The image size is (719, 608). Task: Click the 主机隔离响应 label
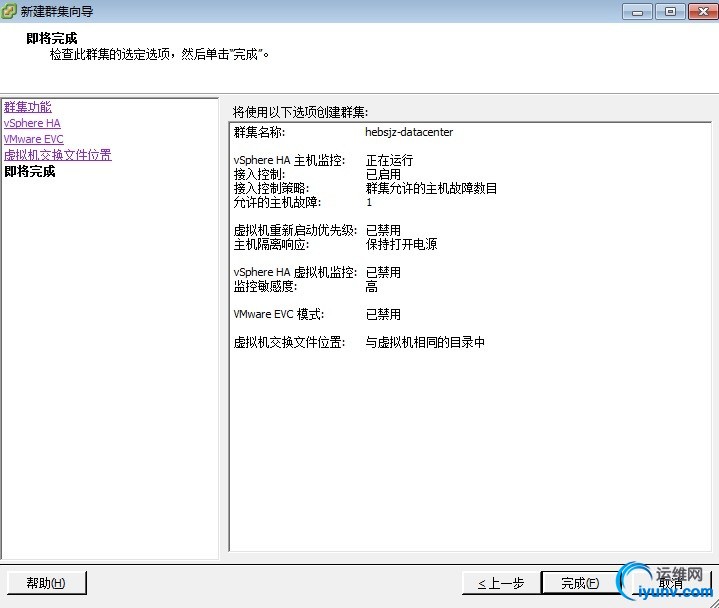point(271,244)
